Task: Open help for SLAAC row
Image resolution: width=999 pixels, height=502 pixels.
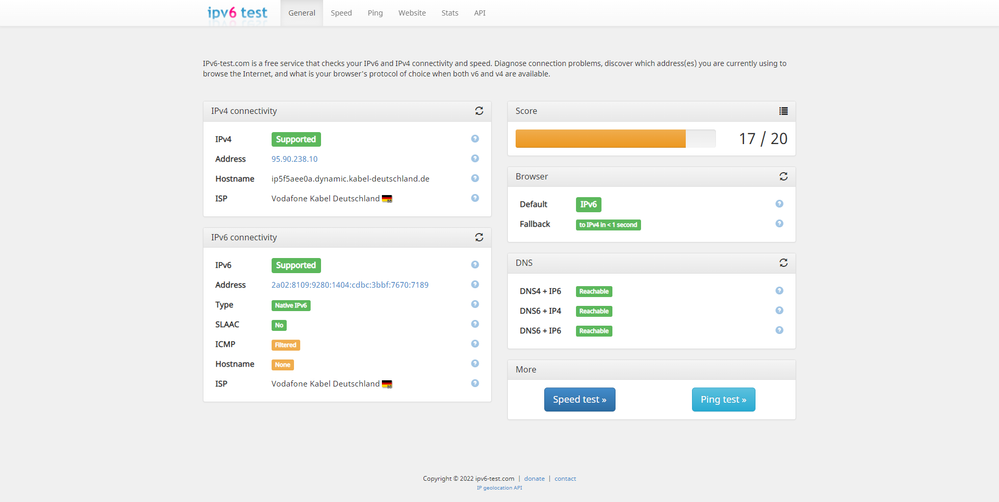Action: pyautogui.click(x=475, y=324)
